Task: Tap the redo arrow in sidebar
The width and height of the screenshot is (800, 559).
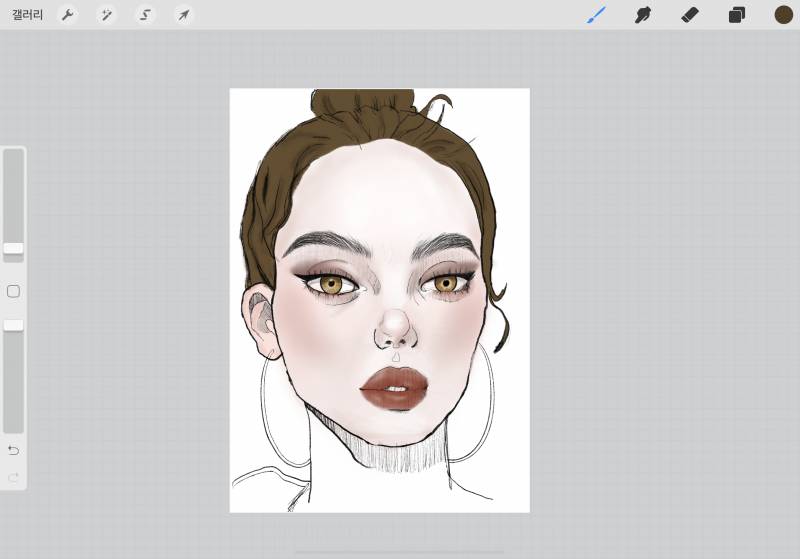Action: pyautogui.click(x=13, y=478)
